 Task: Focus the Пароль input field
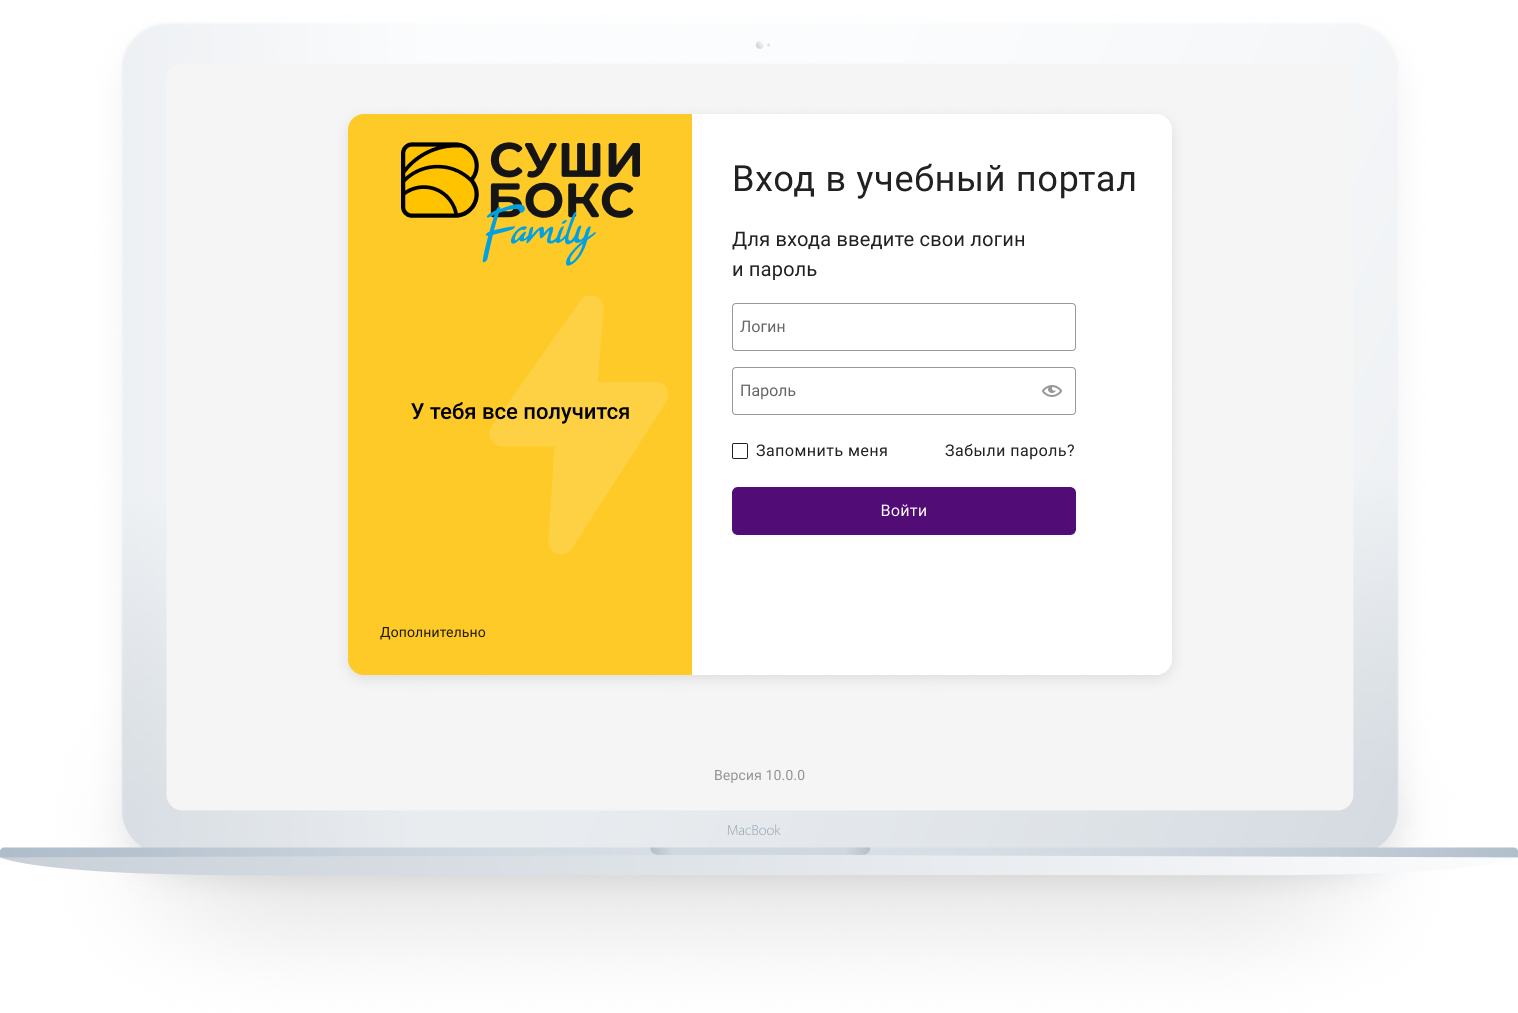point(903,391)
